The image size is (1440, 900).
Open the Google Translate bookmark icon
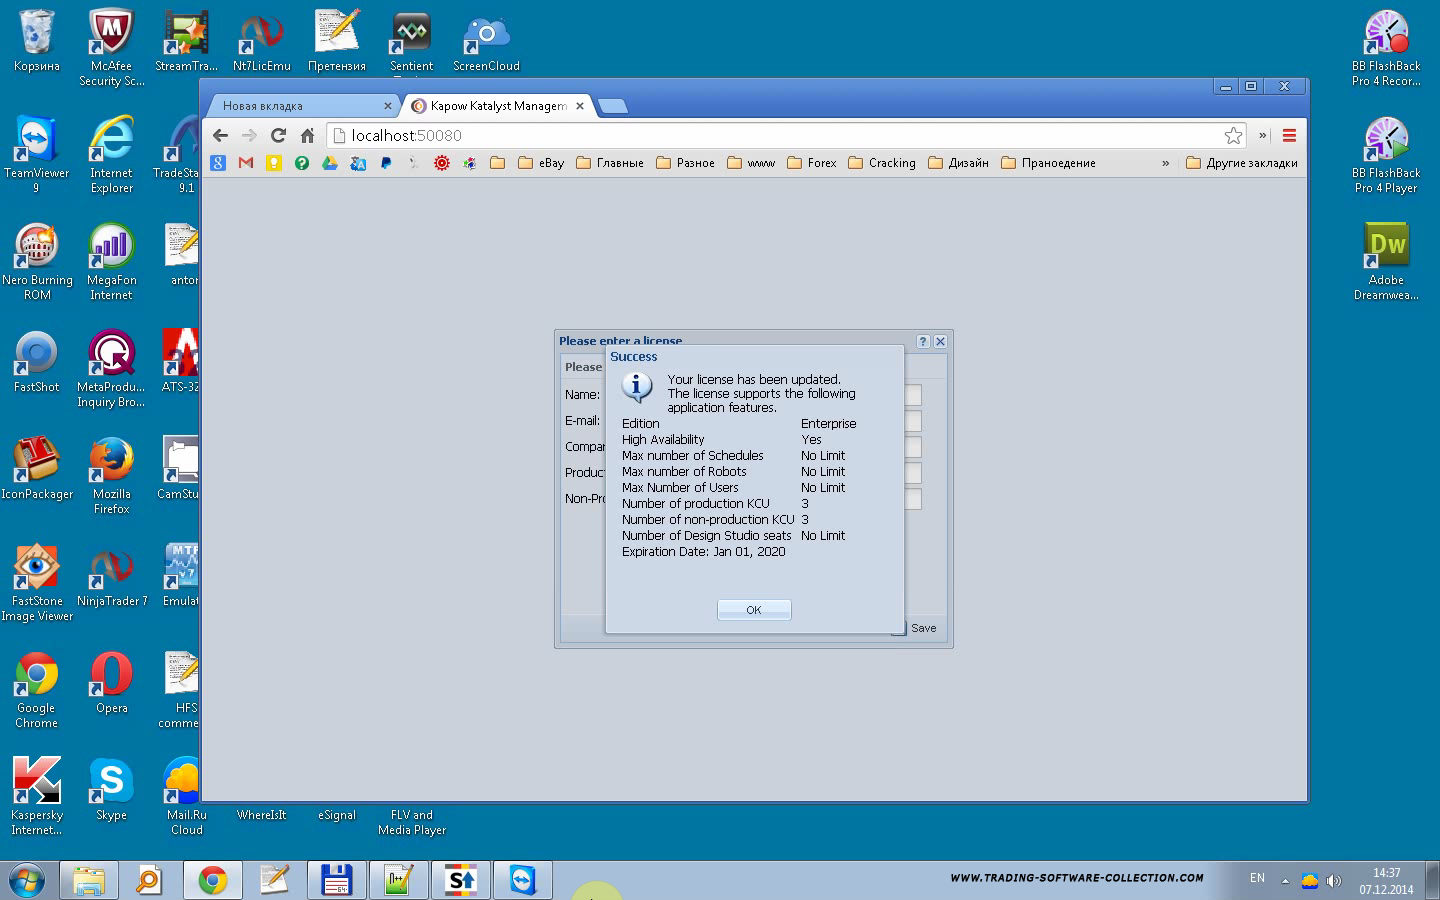coord(358,163)
